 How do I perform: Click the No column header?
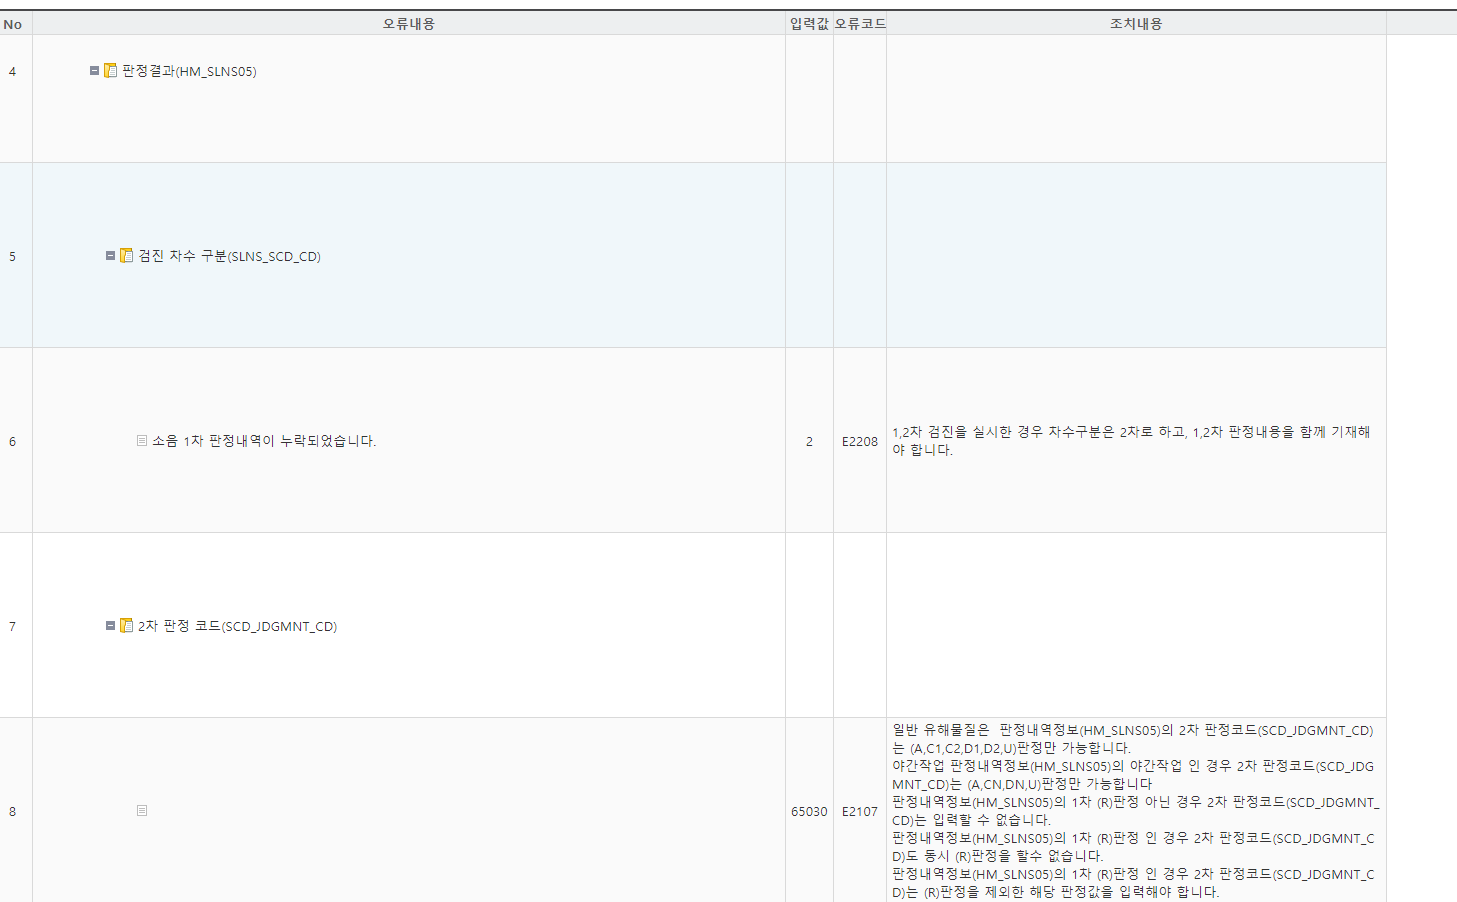point(13,24)
